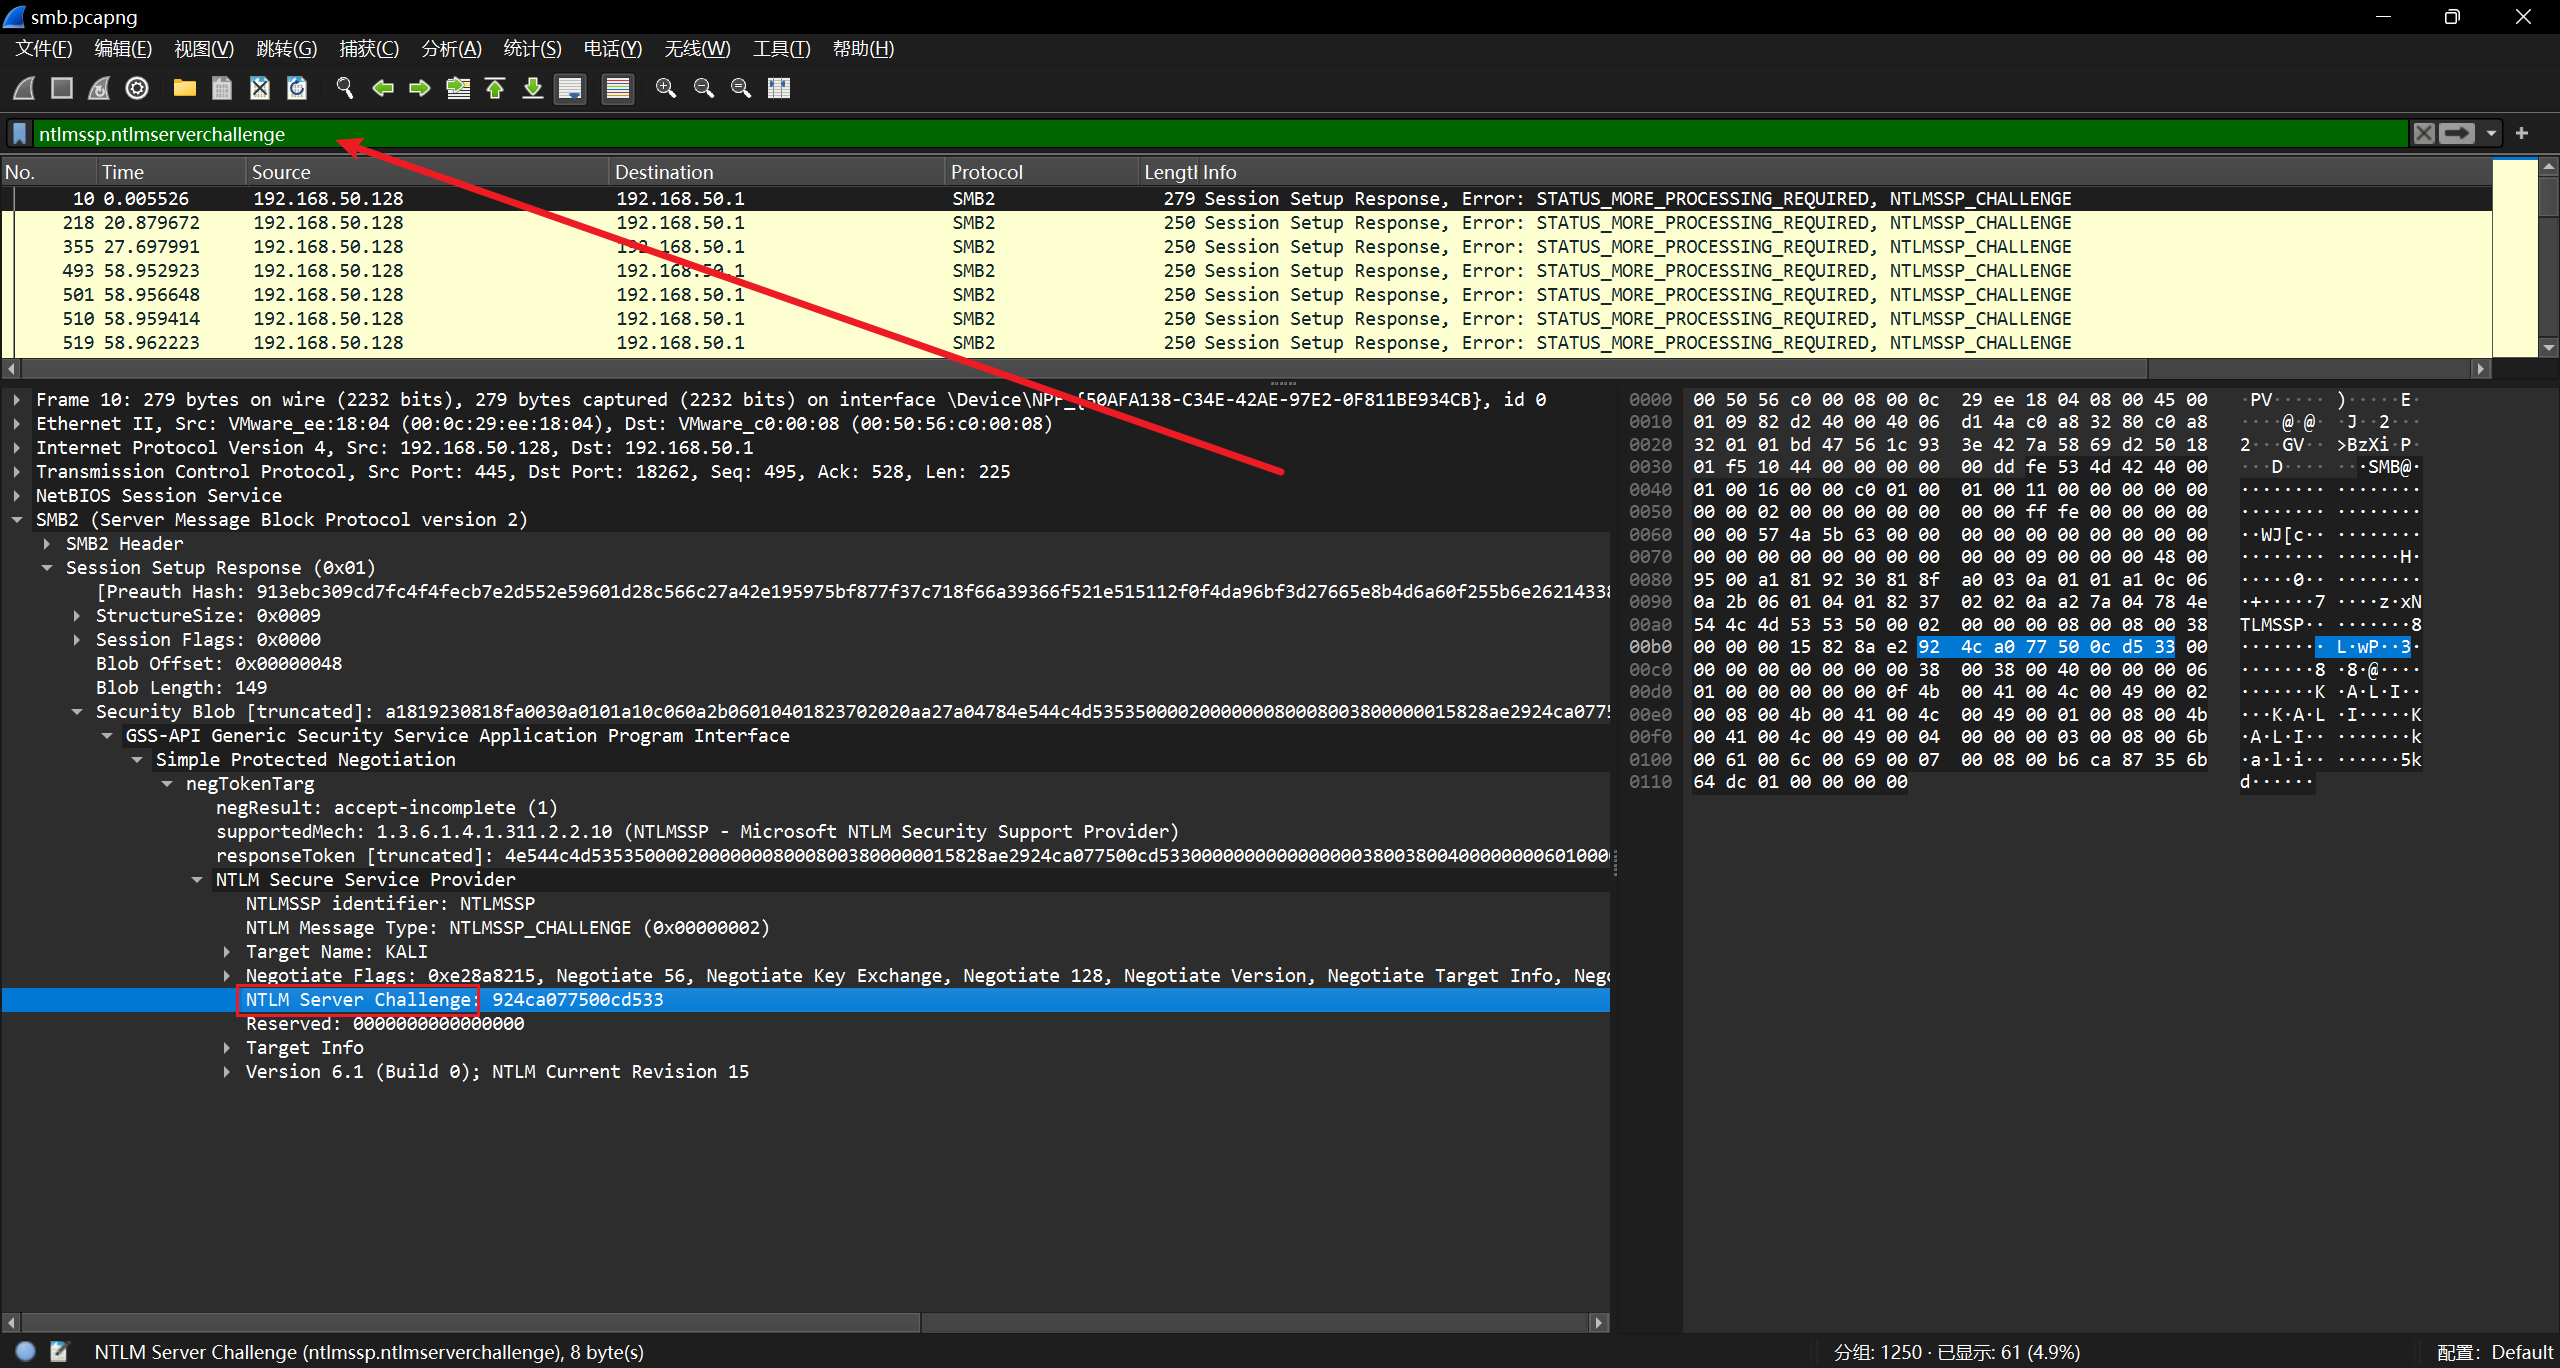The height and width of the screenshot is (1368, 2560).
Task: Open the capture options gear icon
Action: tap(137, 88)
